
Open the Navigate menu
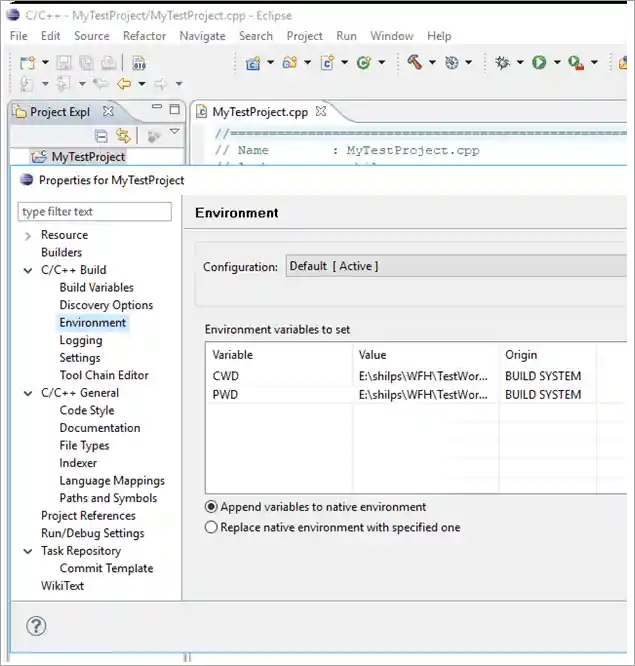click(203, 36)
